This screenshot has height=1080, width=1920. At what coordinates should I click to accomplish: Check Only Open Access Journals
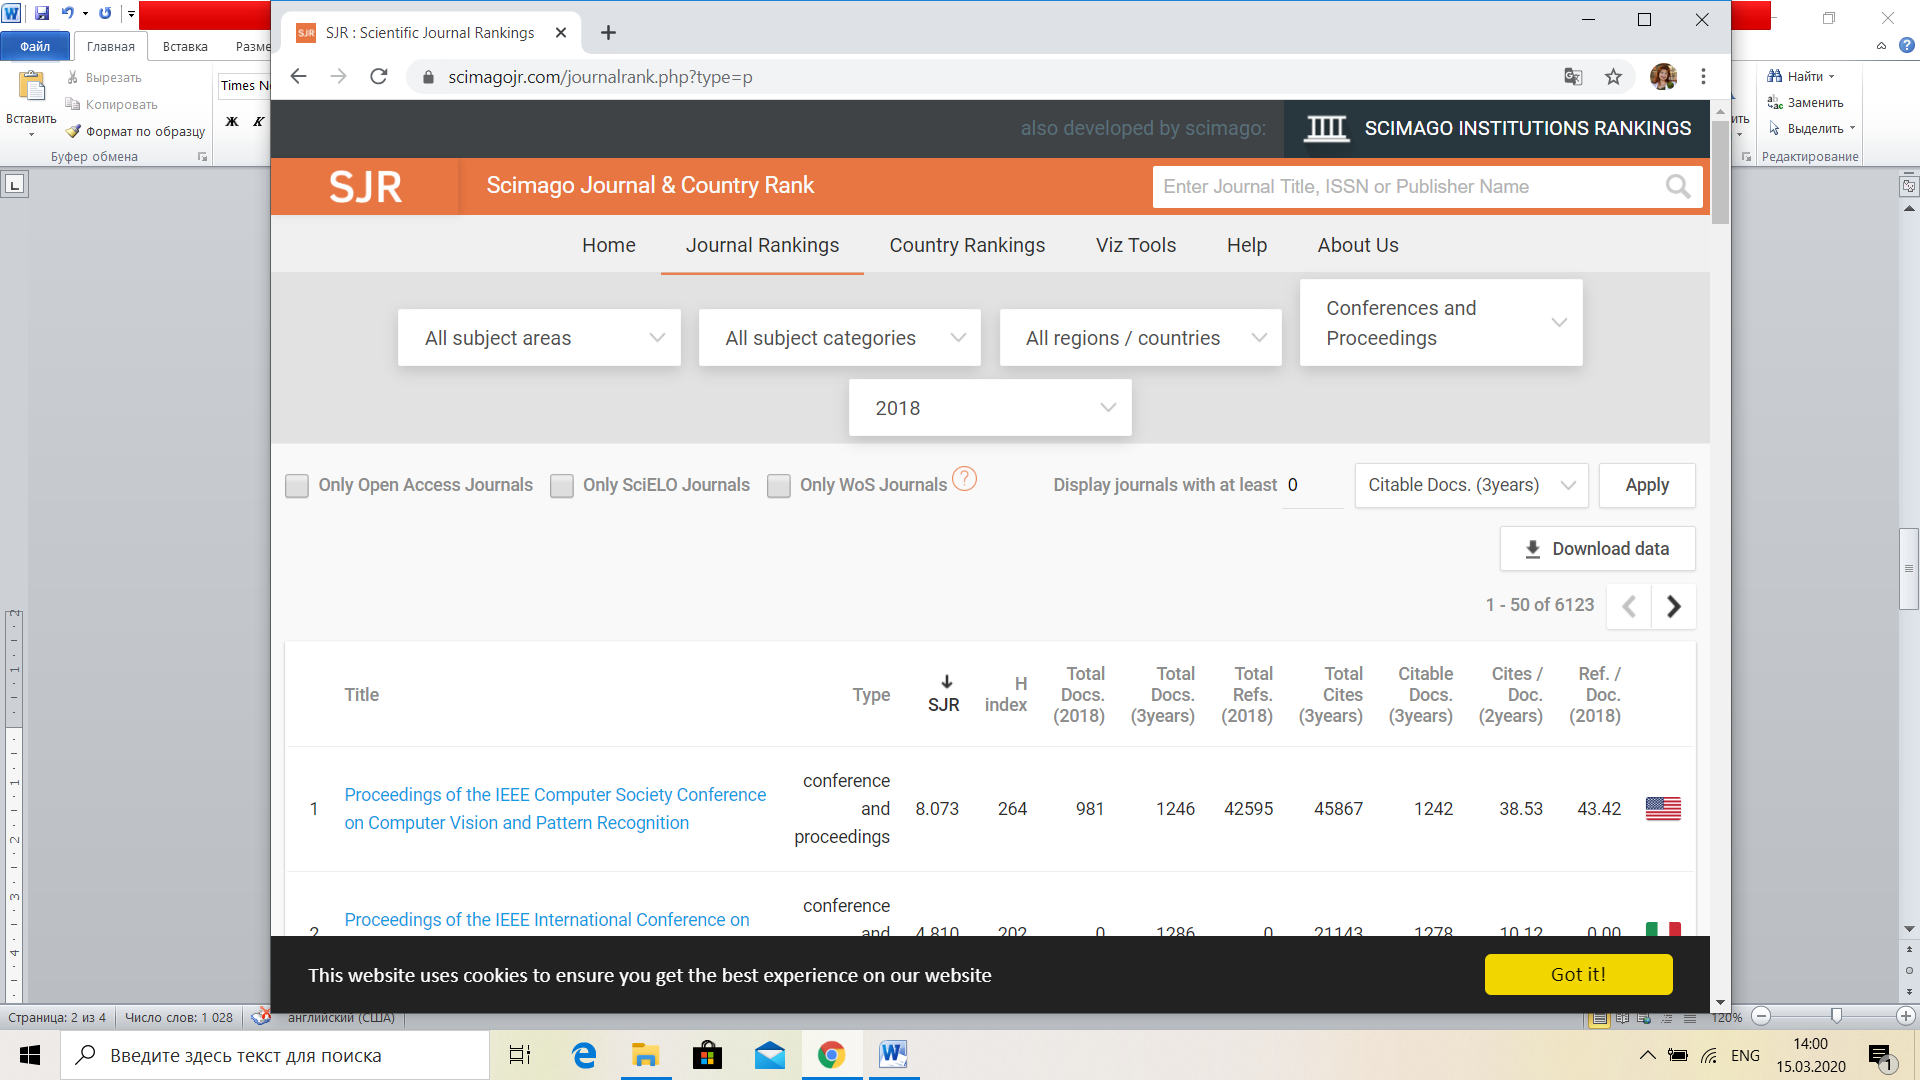pos(297,486)
